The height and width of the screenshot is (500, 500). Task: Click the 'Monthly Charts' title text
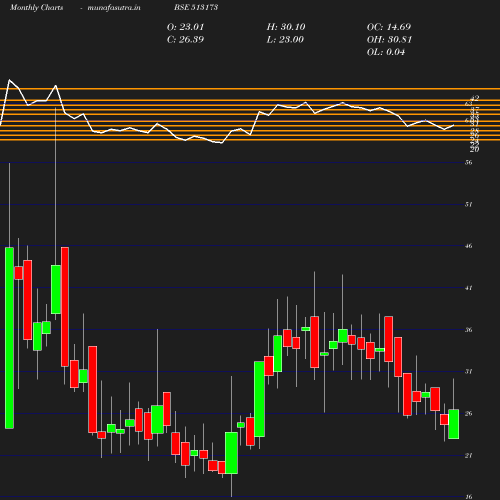tap(36, 7)
